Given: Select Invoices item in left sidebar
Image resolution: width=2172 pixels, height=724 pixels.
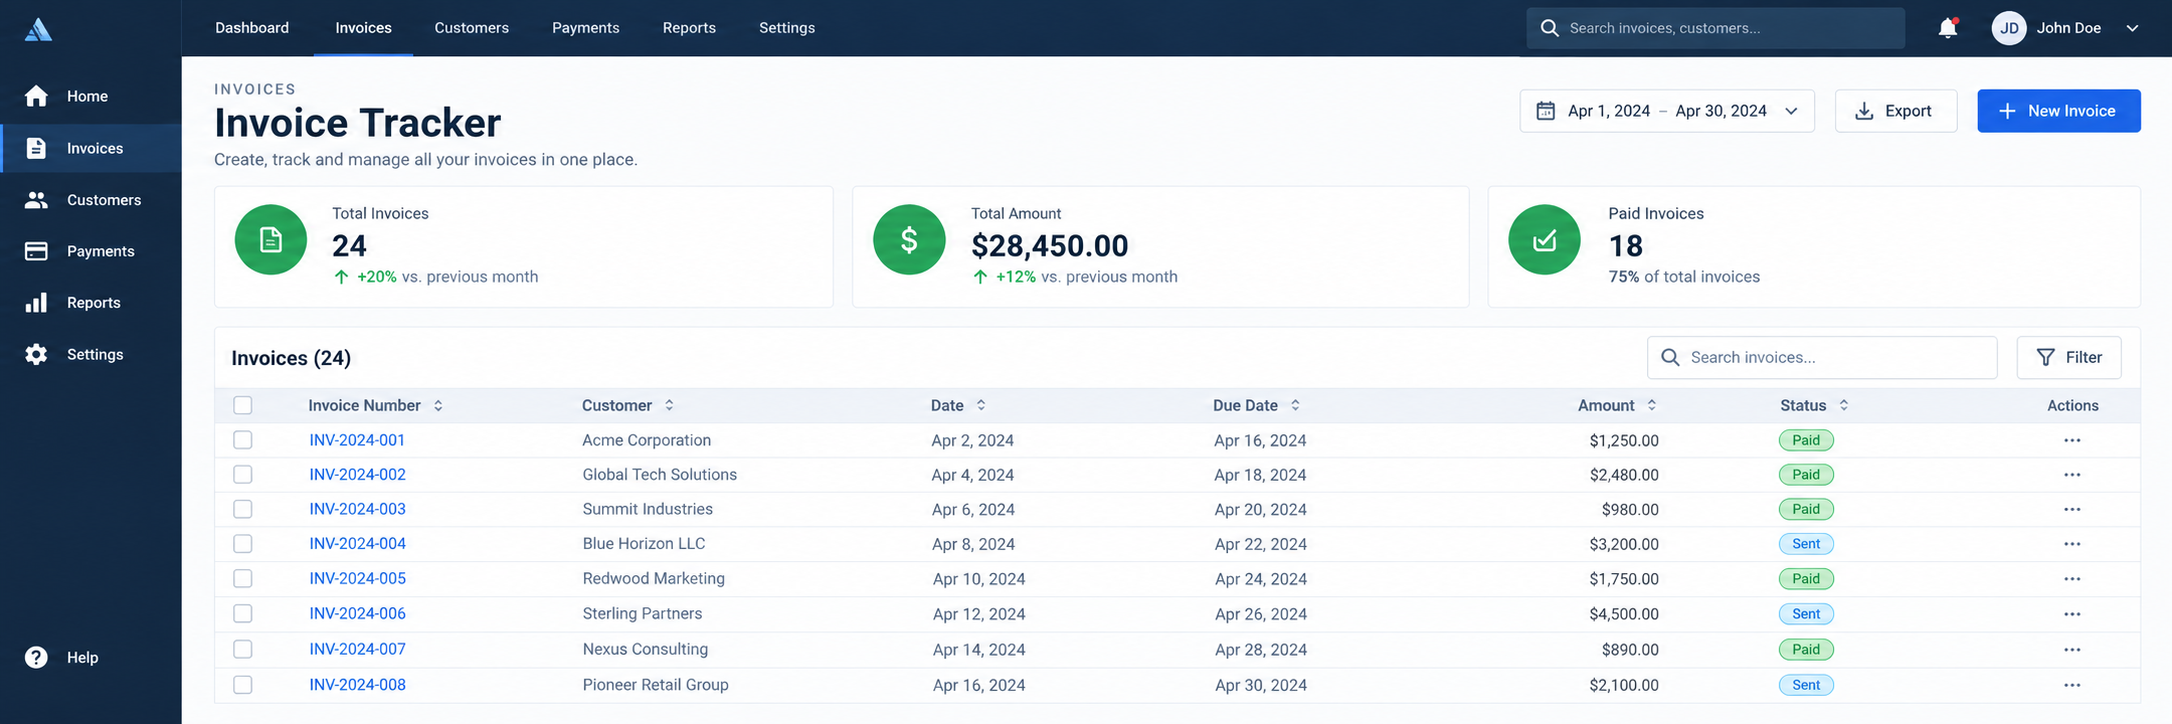Looking at the screenshot, I should coord(91,148).
